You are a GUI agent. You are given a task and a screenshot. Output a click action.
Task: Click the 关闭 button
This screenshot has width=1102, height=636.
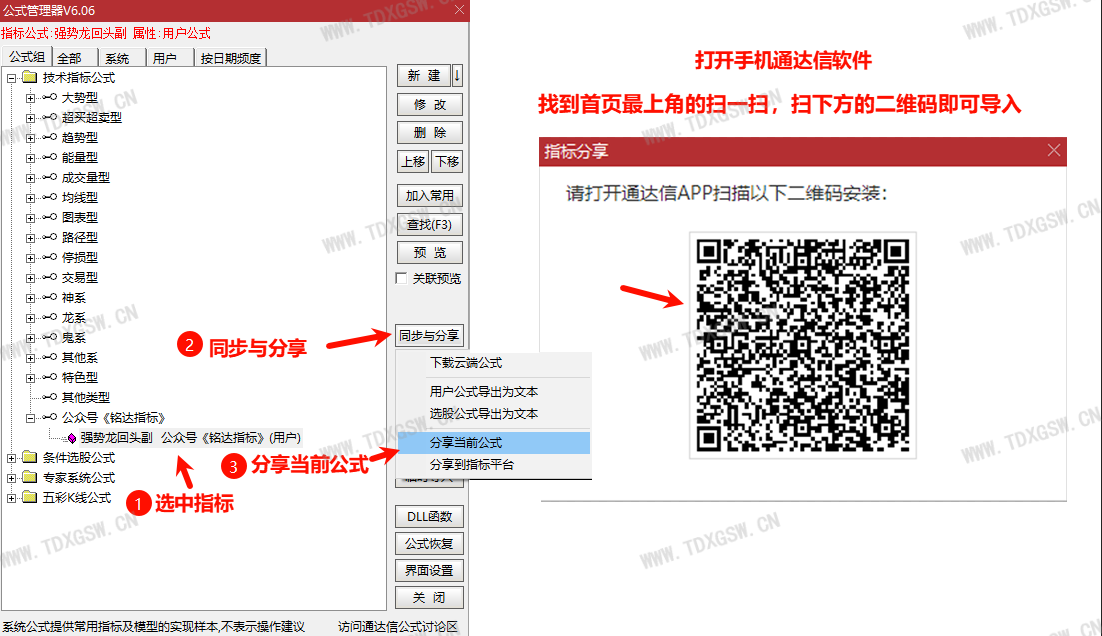(x=429, y=598)
